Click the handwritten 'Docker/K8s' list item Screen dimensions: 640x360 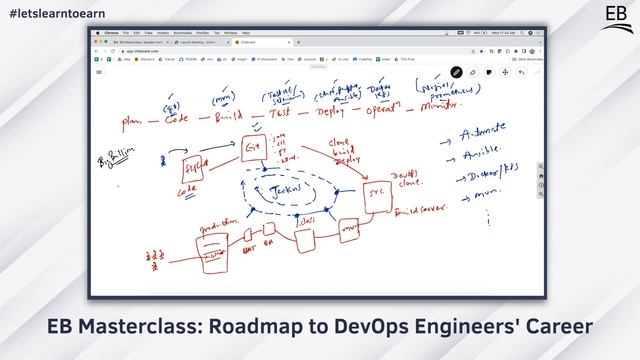tap(493, 173)
